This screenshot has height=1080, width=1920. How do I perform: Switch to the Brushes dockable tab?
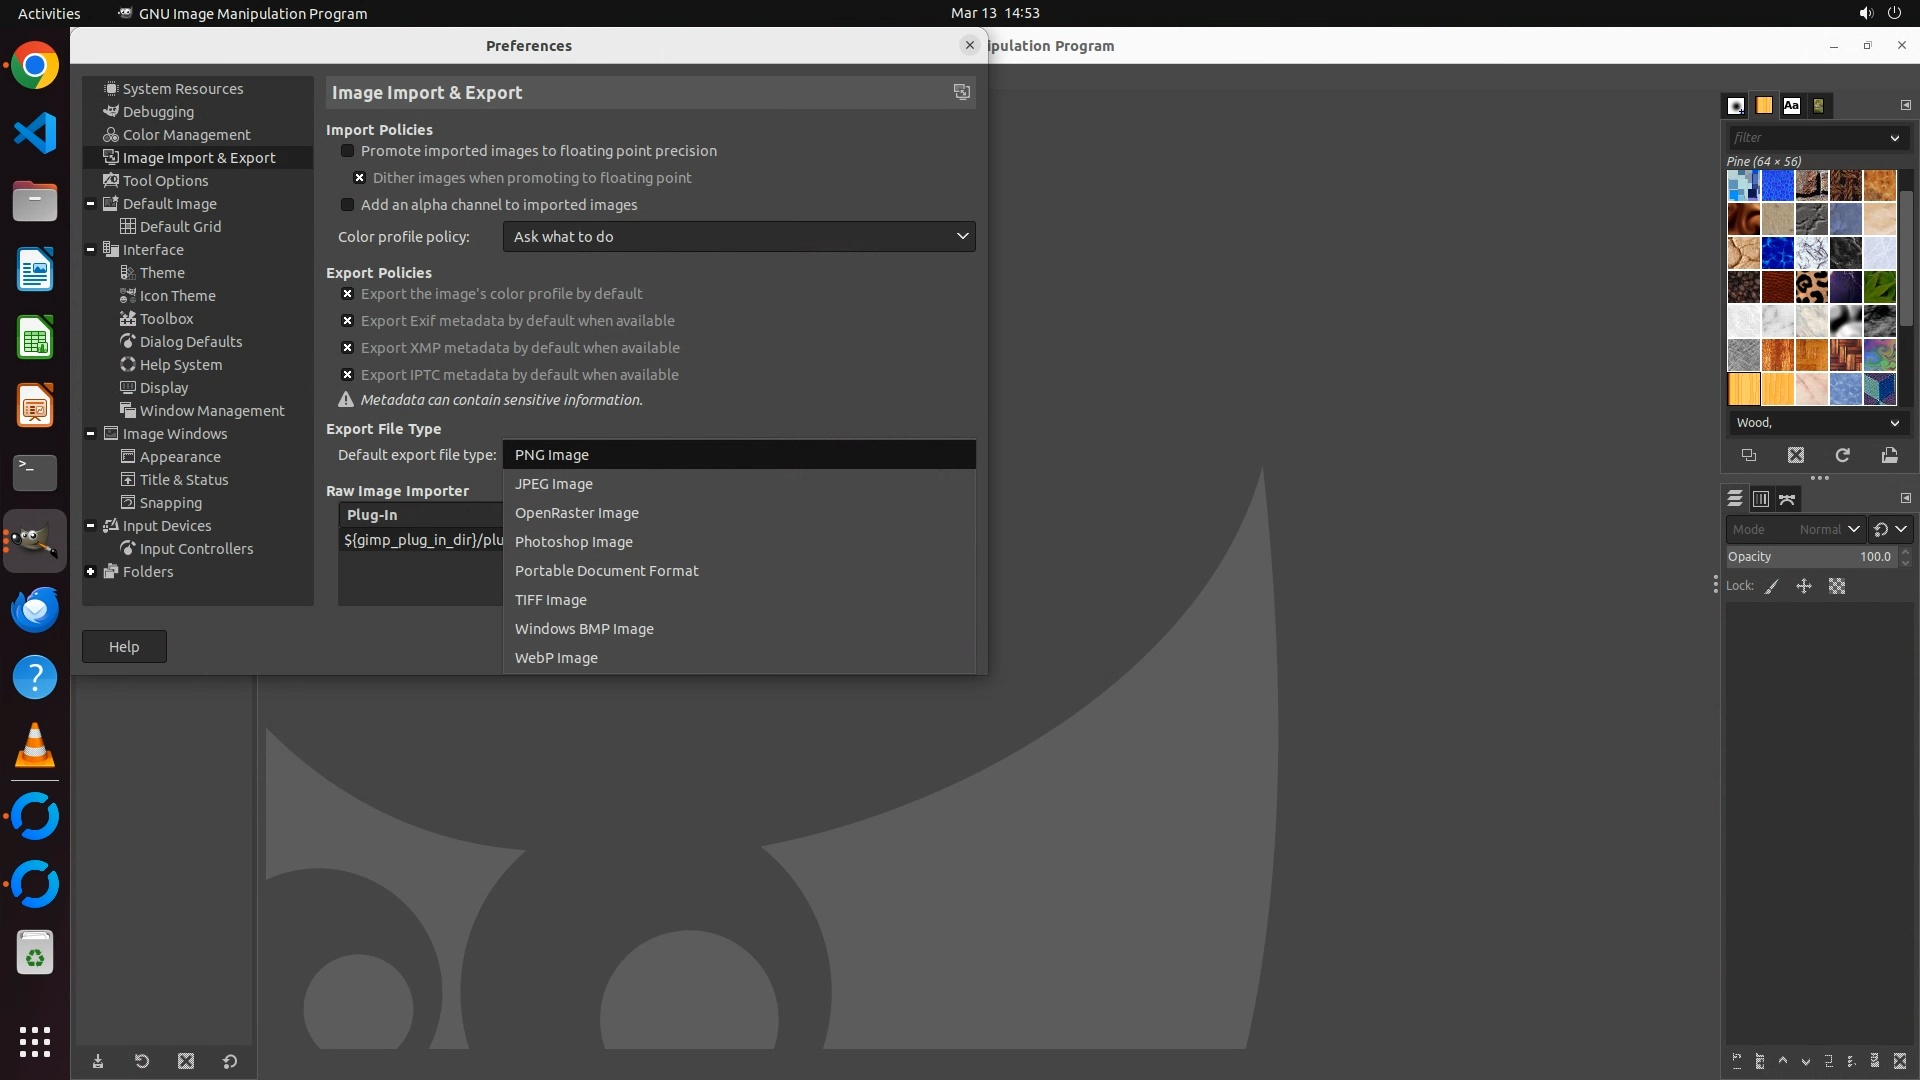pos(1736,105)
